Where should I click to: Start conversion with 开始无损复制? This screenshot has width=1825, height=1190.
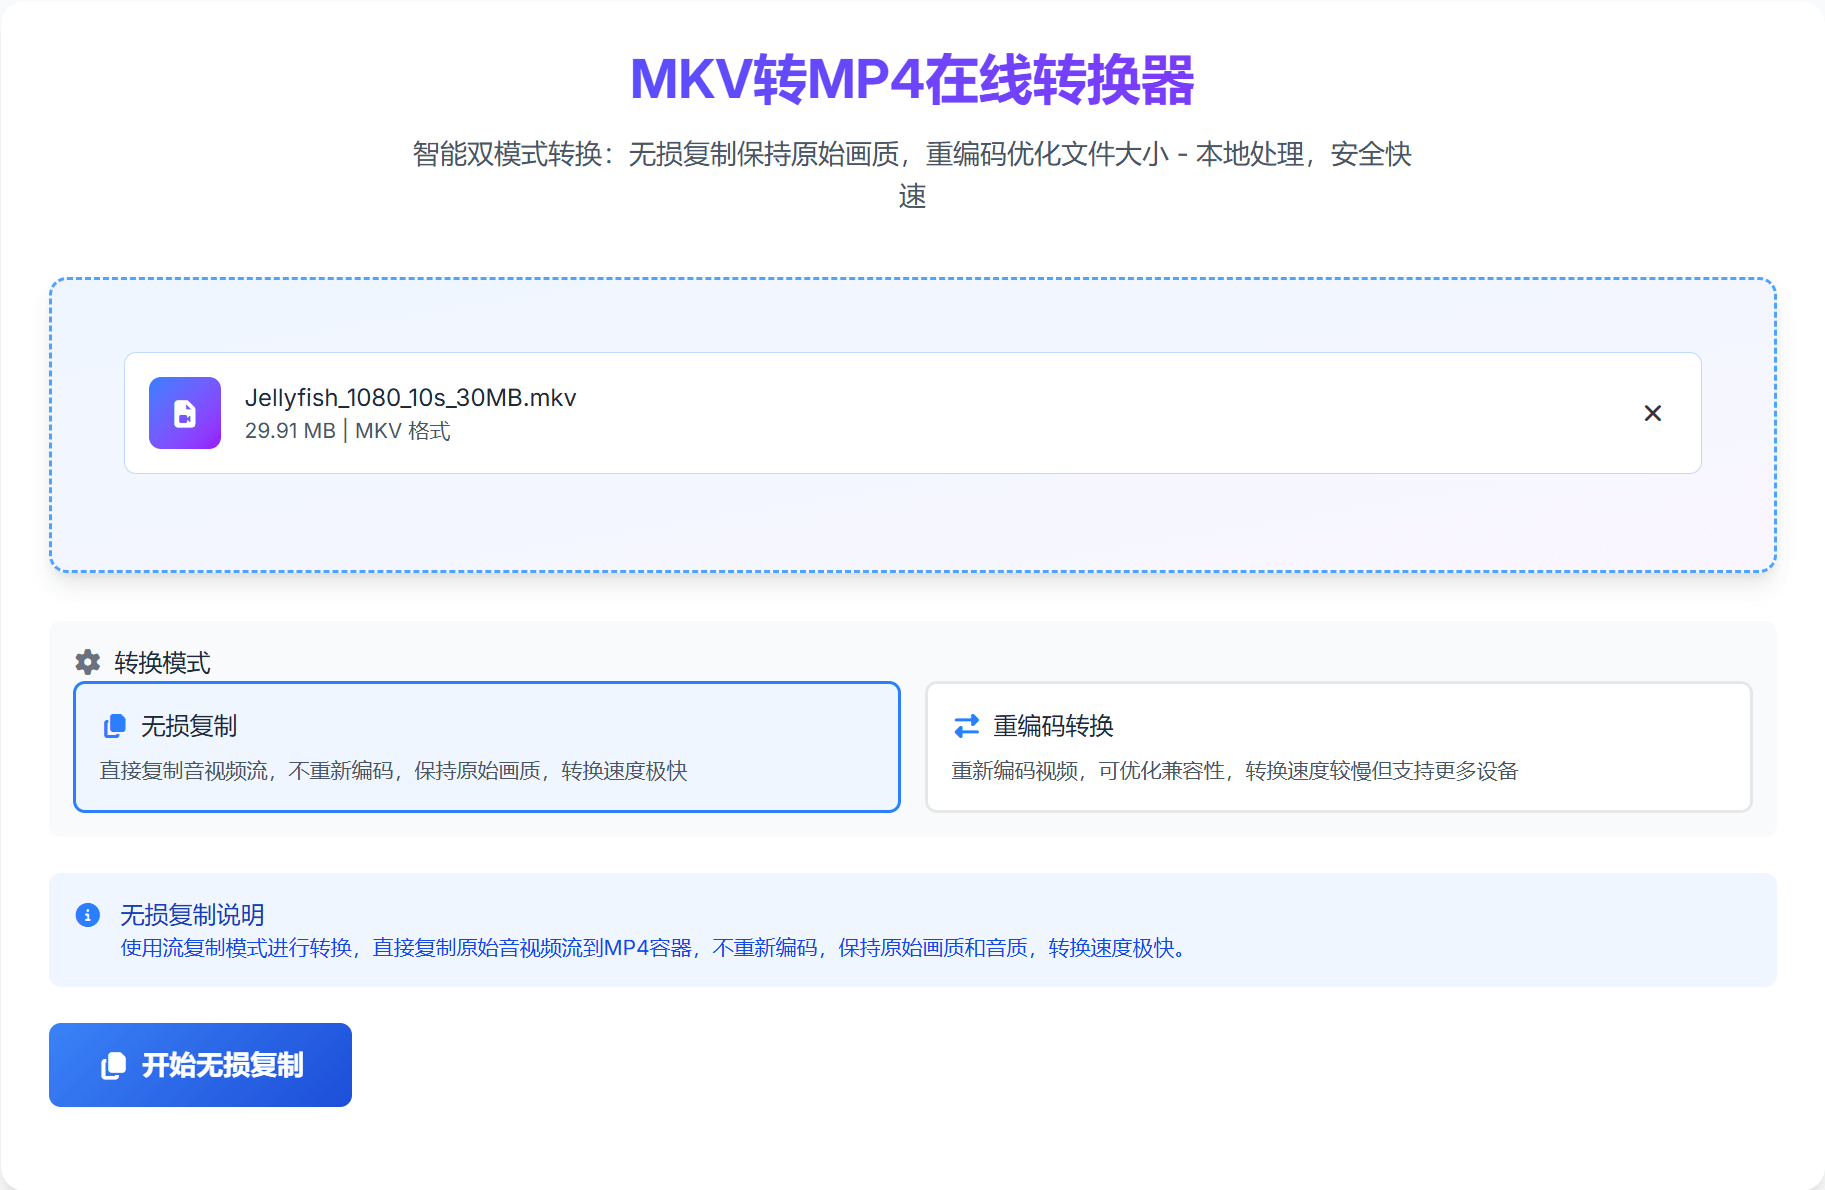[x=199, y=1064]
